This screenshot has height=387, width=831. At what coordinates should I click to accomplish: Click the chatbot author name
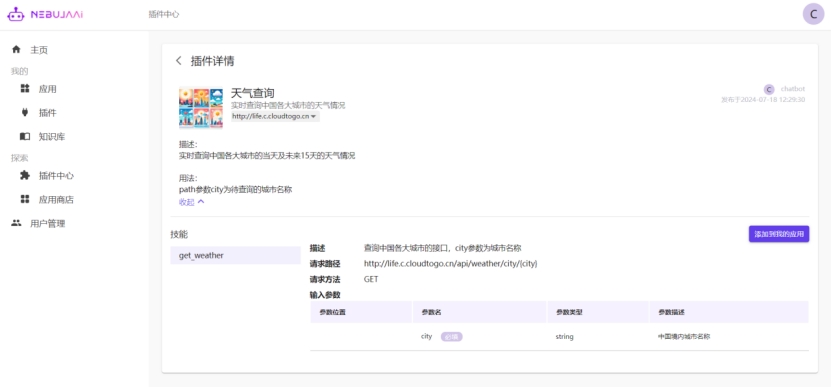point(792,89)
